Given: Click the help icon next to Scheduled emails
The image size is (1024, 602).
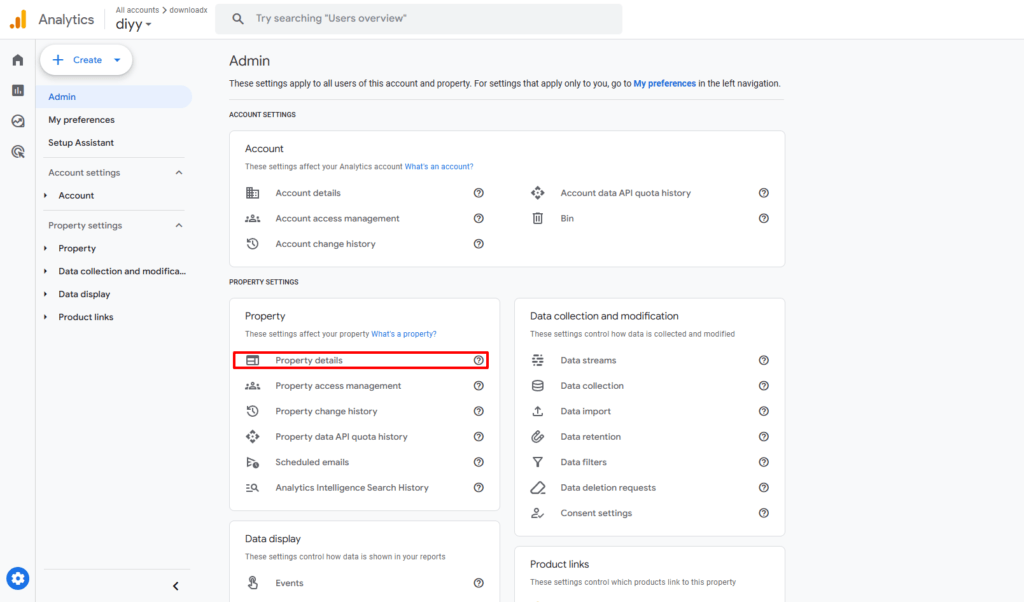Looking at the screenshot, I should (x=479, y=462).
